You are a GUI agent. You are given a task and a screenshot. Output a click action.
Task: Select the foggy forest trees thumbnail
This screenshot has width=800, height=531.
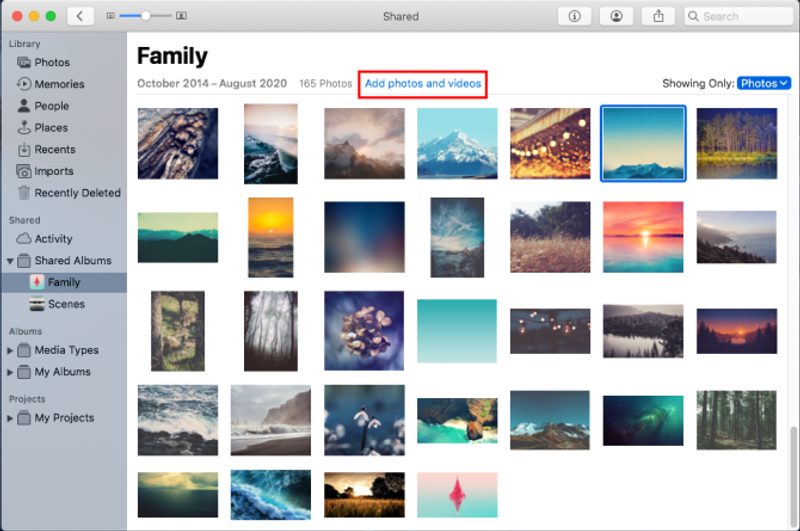[x=270, y=331]
